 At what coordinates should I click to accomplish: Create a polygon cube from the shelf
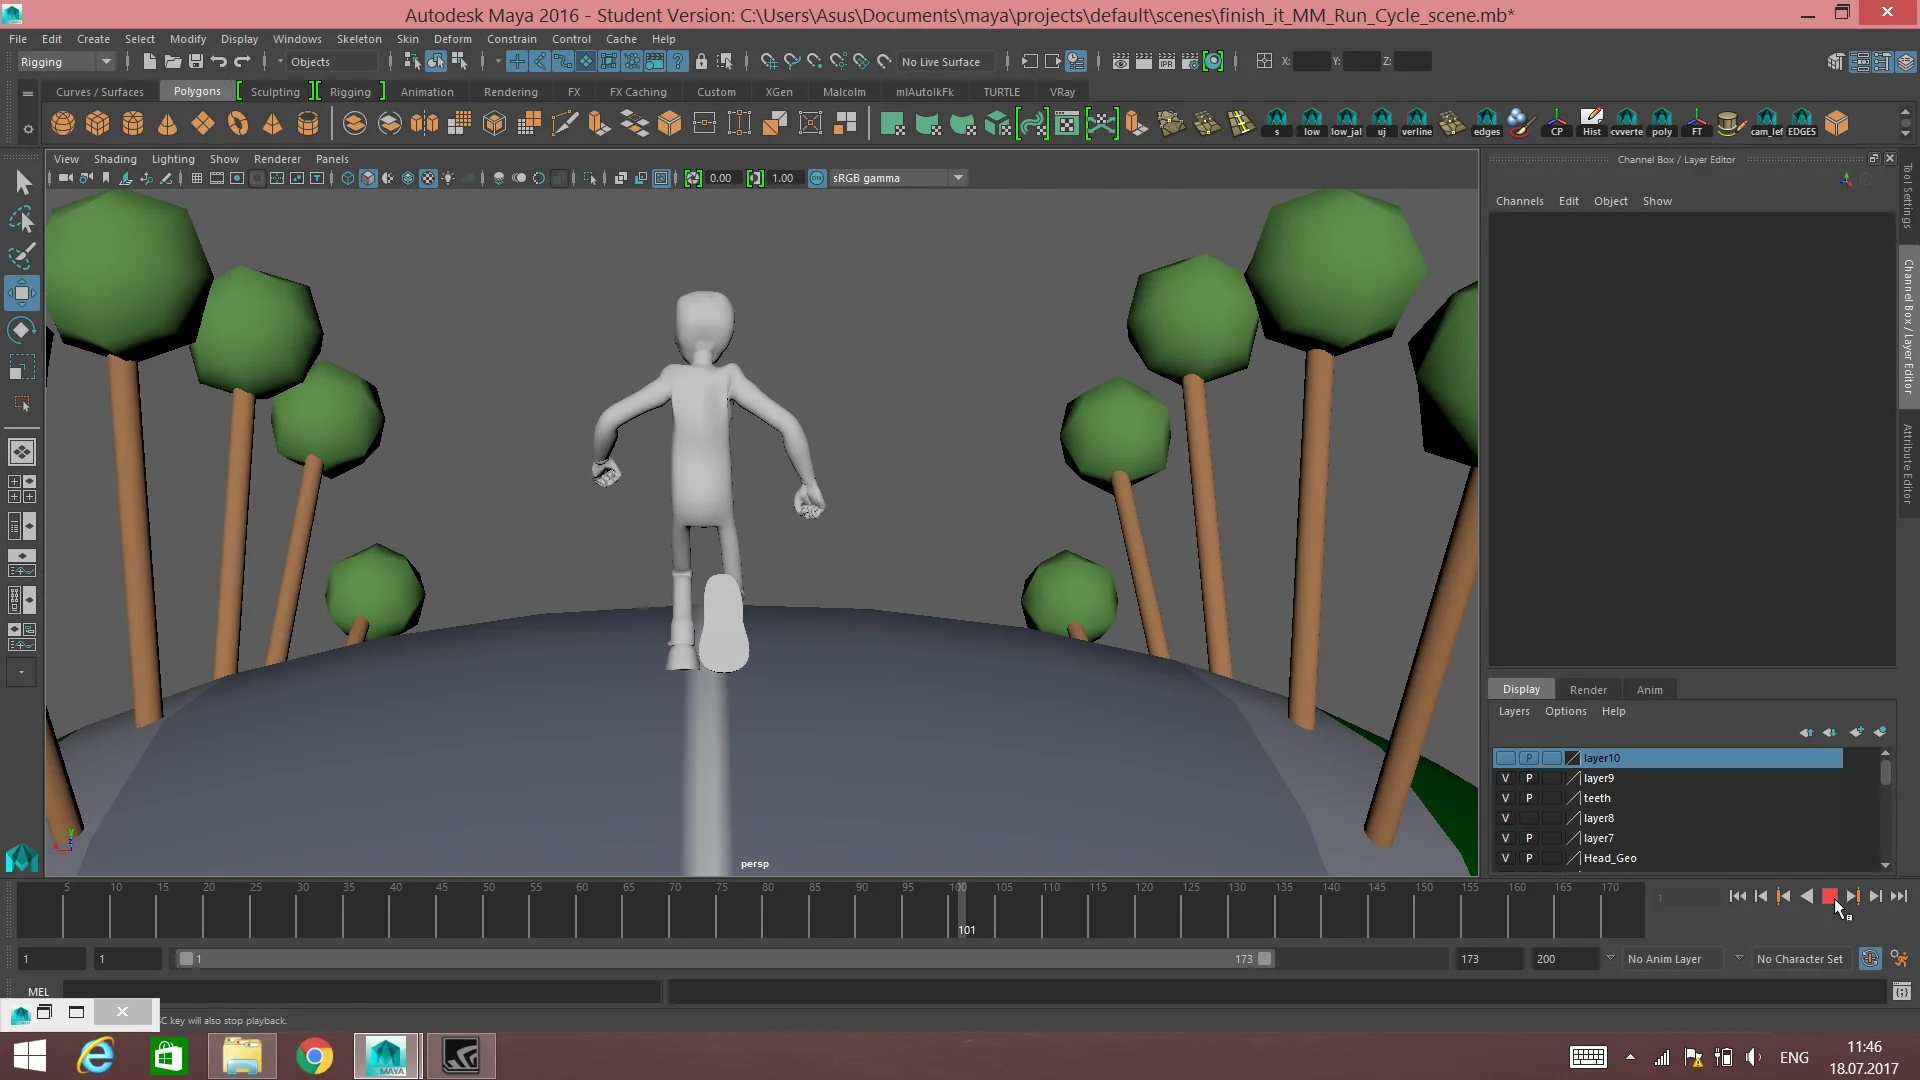coord(97,123)
